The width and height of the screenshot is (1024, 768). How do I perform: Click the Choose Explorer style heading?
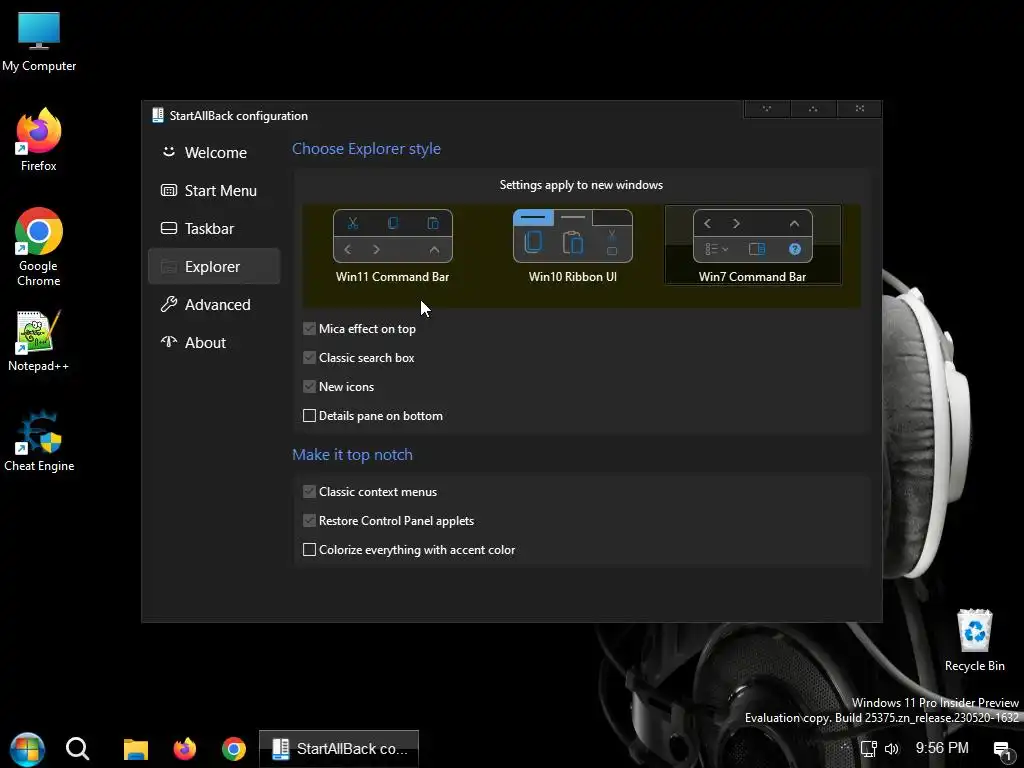pos(366,149)
